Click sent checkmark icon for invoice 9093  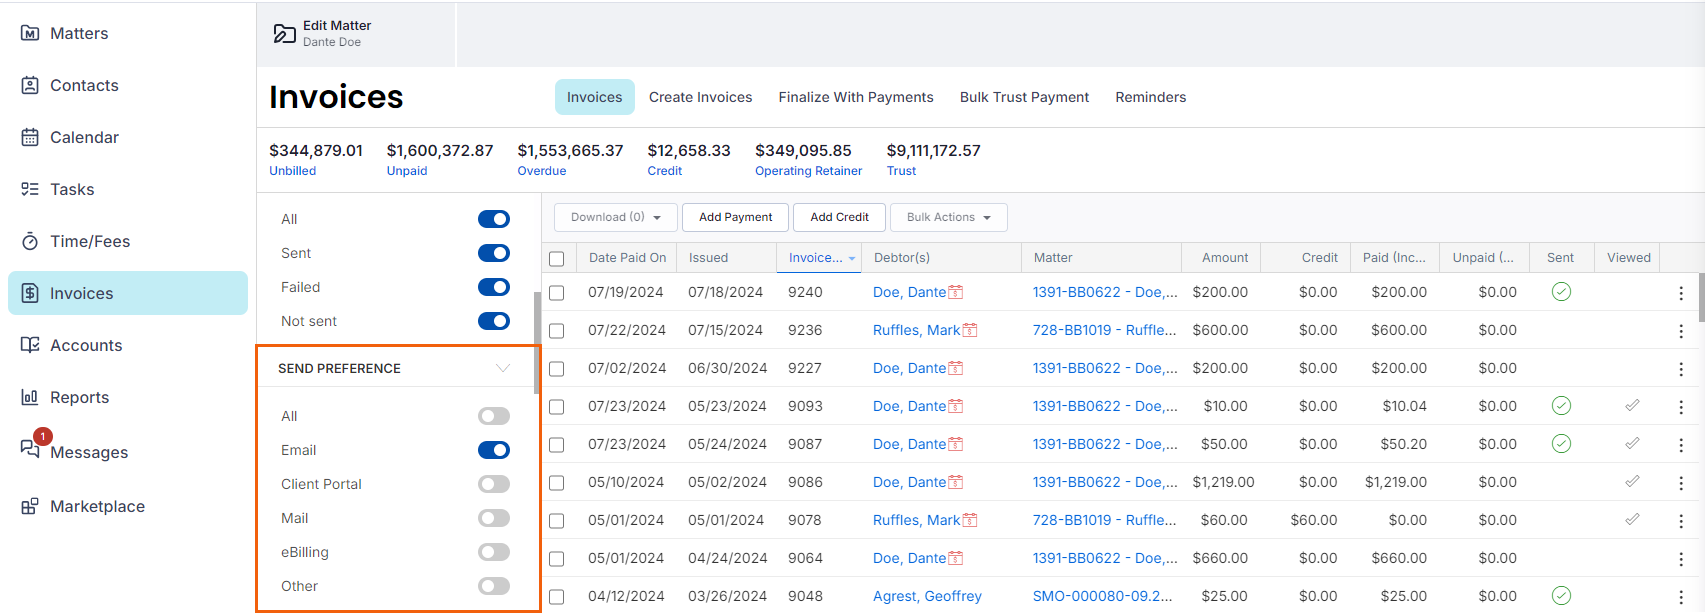[x=1561, y=406]
